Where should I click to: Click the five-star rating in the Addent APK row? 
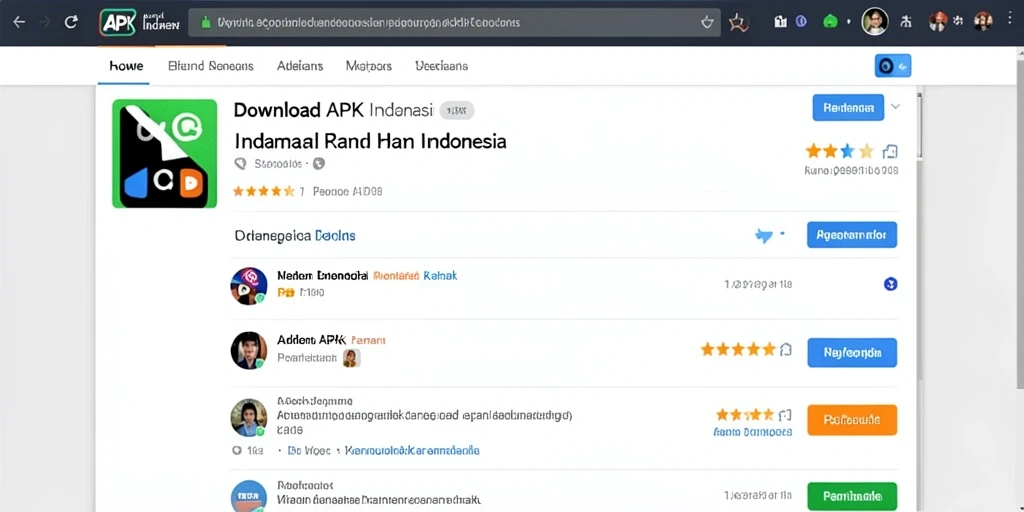coord(738,349)
